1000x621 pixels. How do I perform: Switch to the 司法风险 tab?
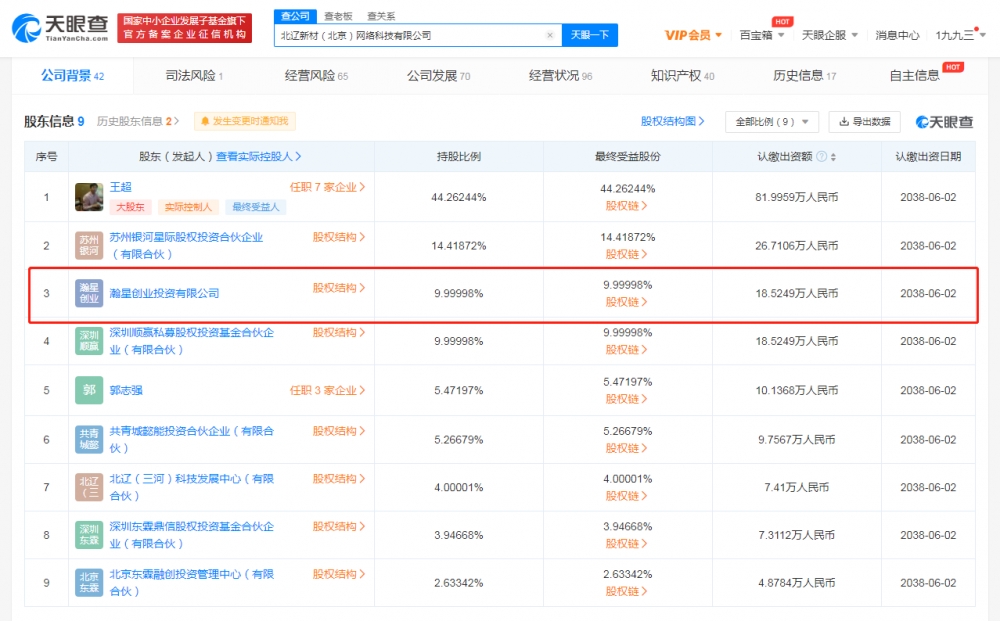pyautogui.click(x=194, y=76)
